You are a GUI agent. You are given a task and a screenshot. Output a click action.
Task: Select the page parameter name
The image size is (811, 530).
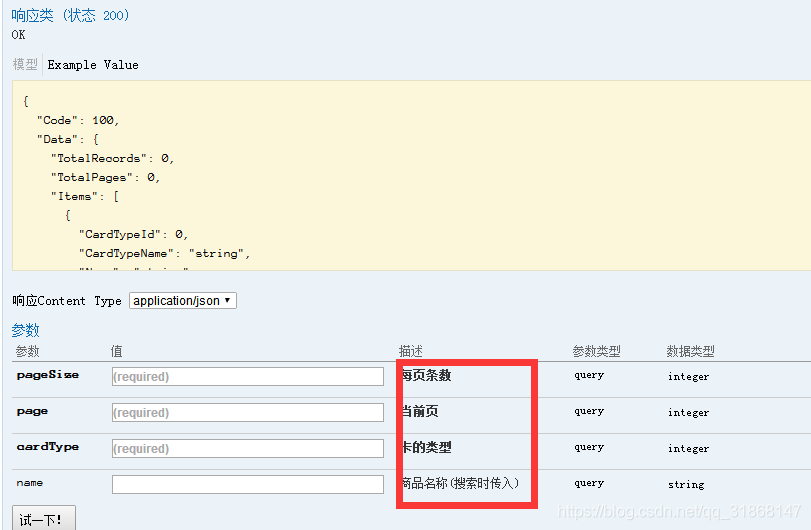[32, 411]
